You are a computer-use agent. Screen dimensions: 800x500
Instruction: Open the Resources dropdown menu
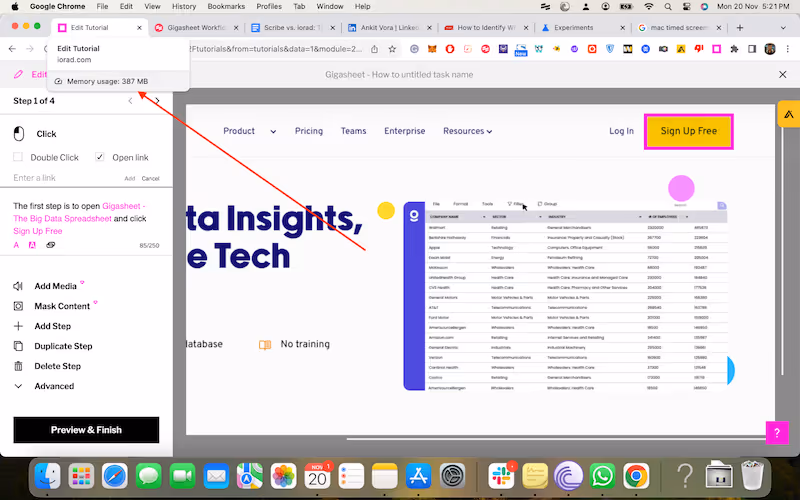[x=467, y=131]
